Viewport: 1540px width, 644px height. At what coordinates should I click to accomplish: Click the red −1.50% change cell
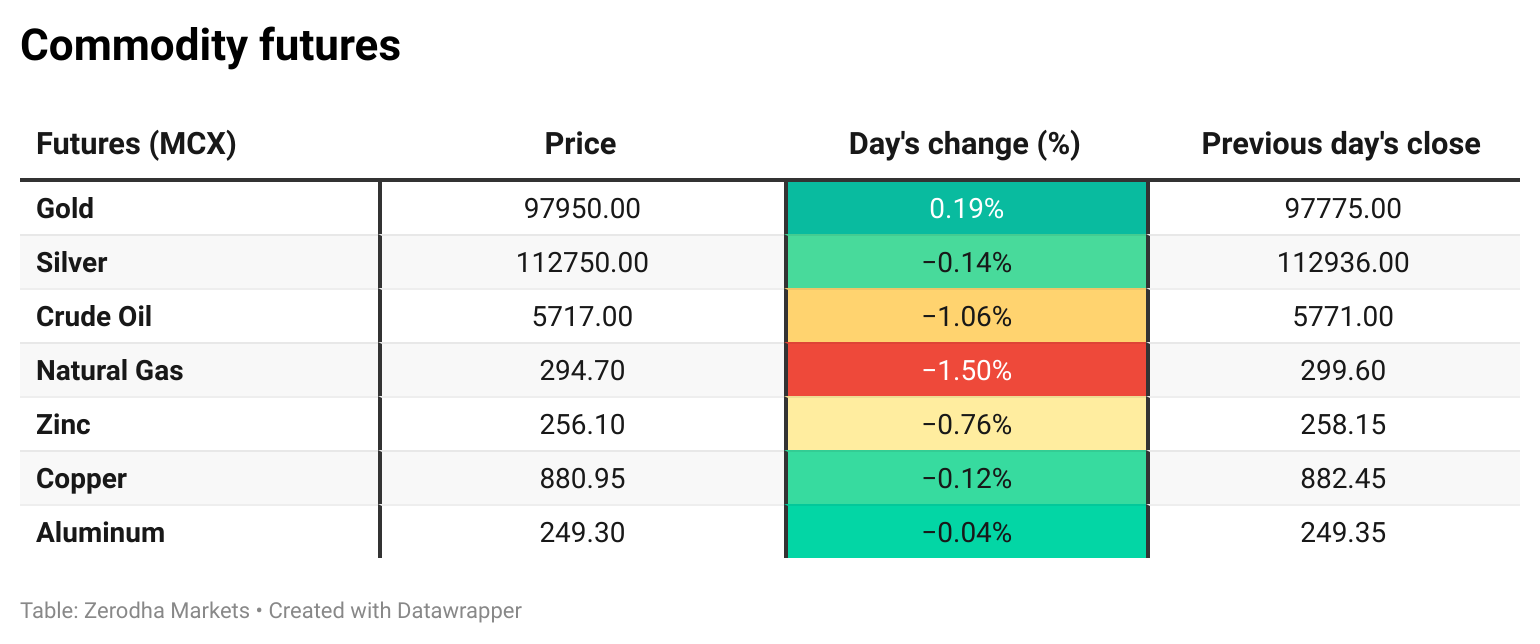pyautogui.click(x=966, y=371)
